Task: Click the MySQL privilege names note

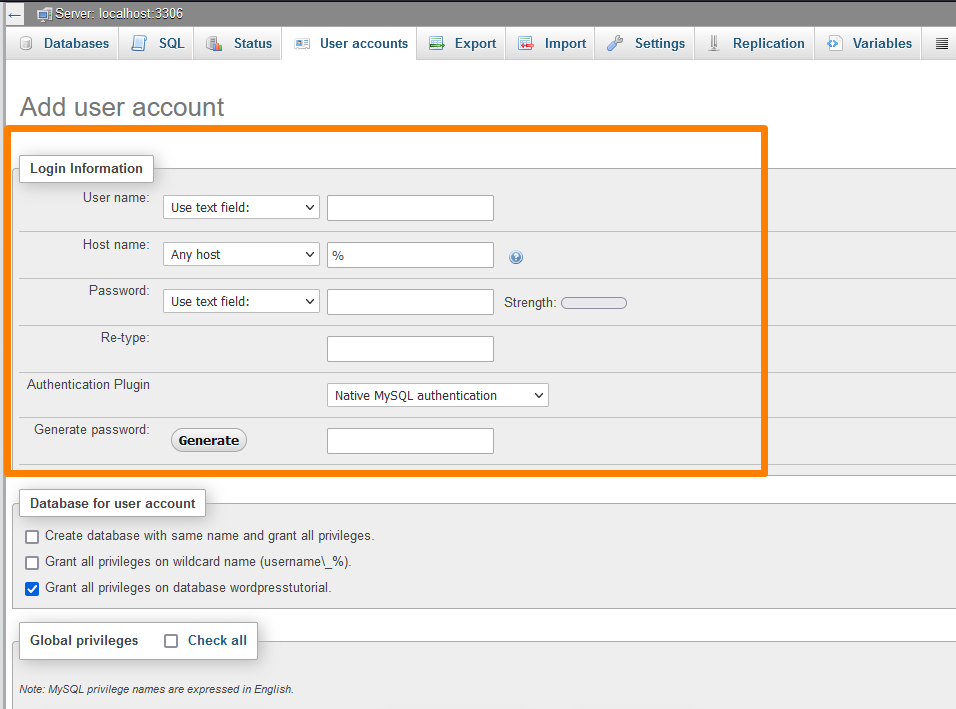Action: point(156,689)
